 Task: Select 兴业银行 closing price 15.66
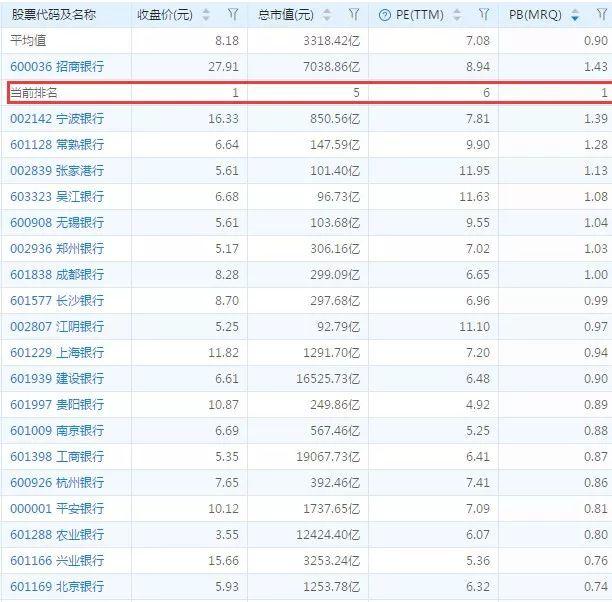tap(223, 561)
